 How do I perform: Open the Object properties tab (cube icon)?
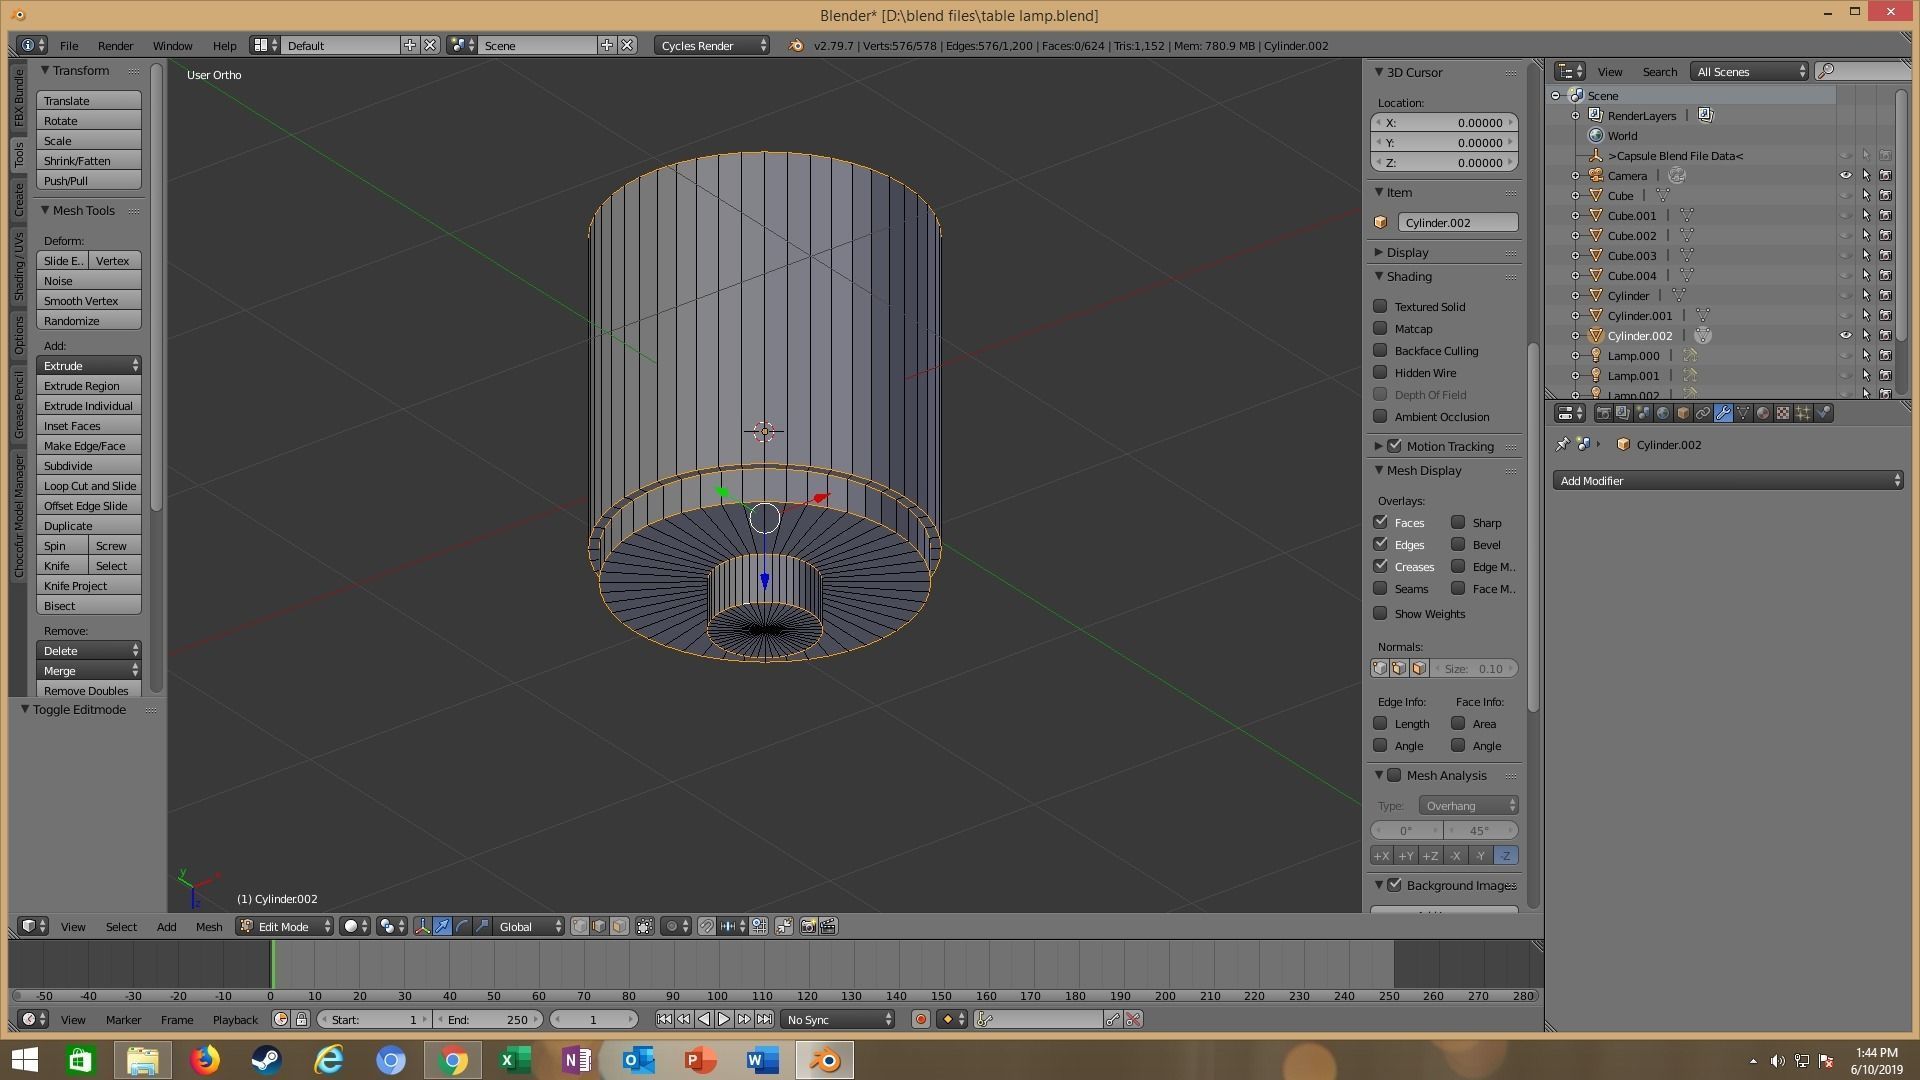pos(1683,413)
